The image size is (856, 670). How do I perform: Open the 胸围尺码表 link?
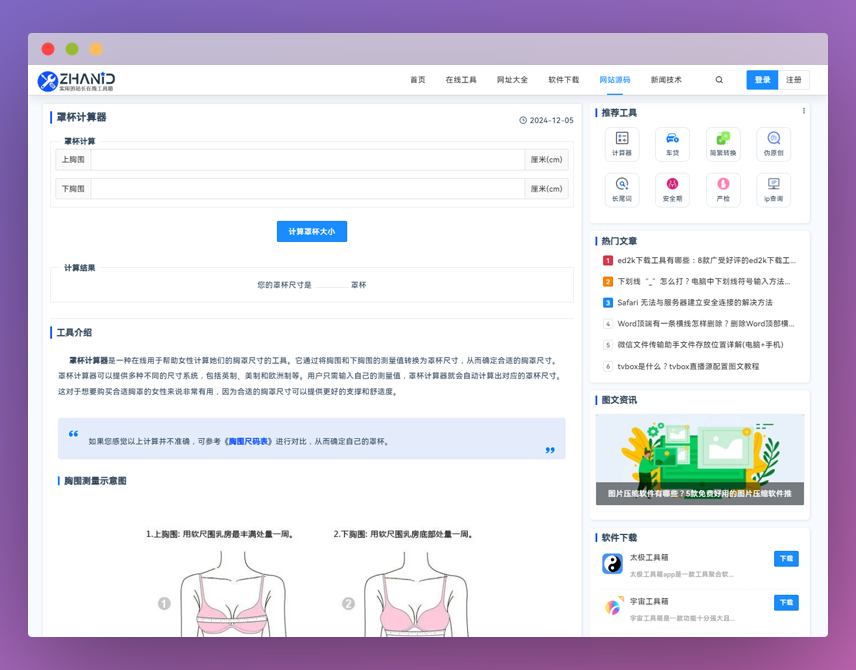[x=248, y=441]
